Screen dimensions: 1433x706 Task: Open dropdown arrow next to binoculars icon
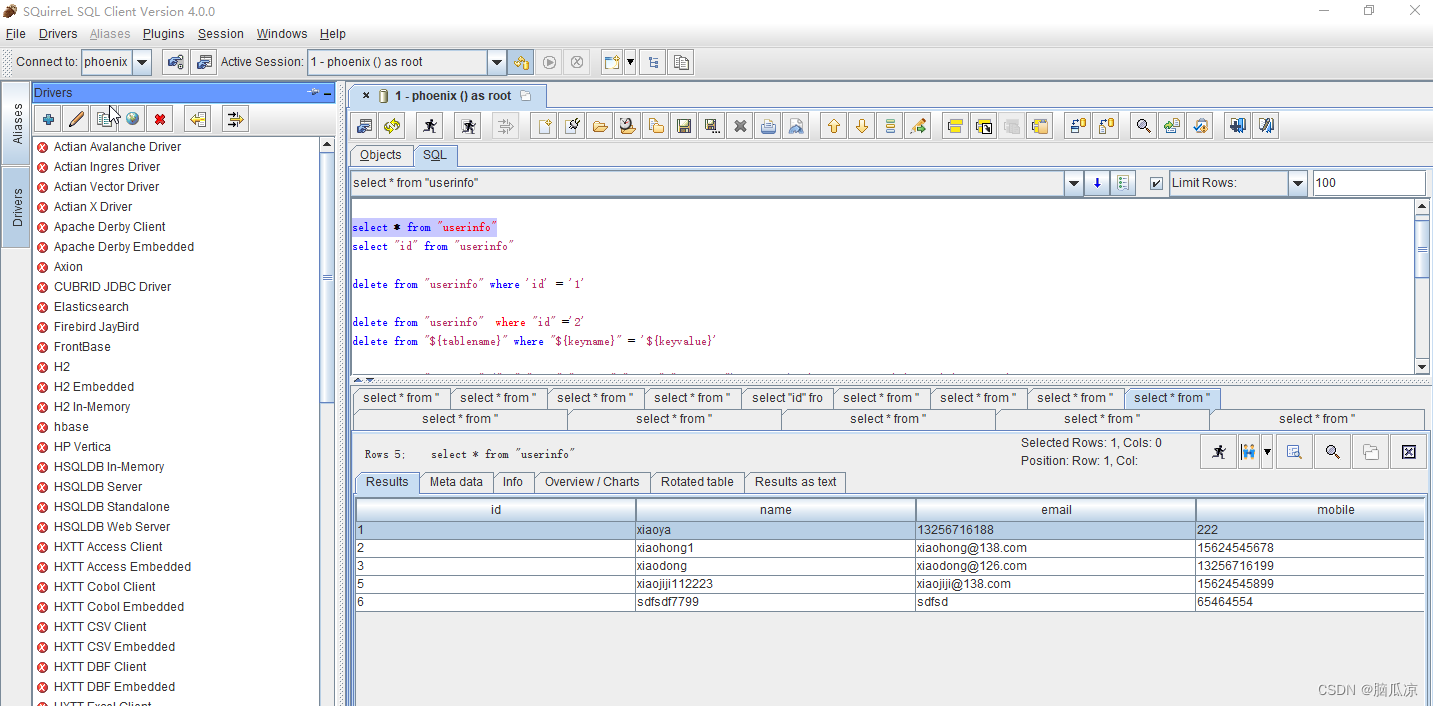1267,452
